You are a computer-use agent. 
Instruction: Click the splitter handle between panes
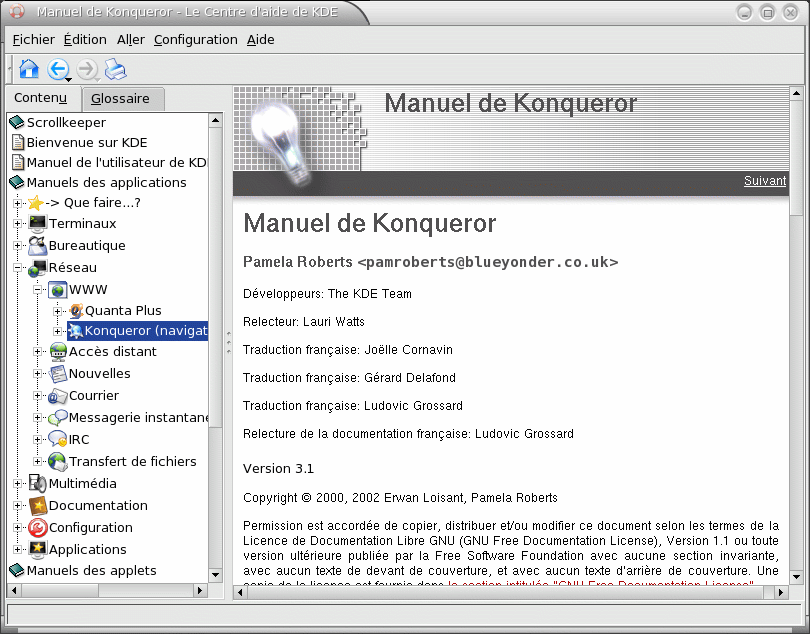pos(228,343)
